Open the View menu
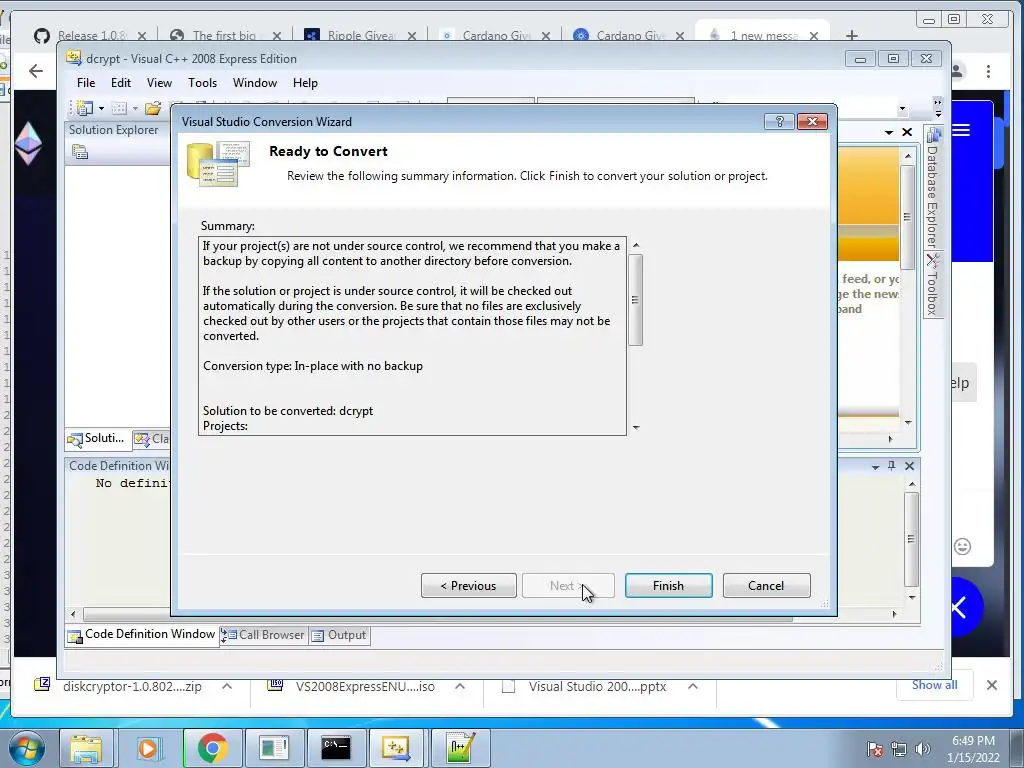1024x768 pixels. [159, 83]
